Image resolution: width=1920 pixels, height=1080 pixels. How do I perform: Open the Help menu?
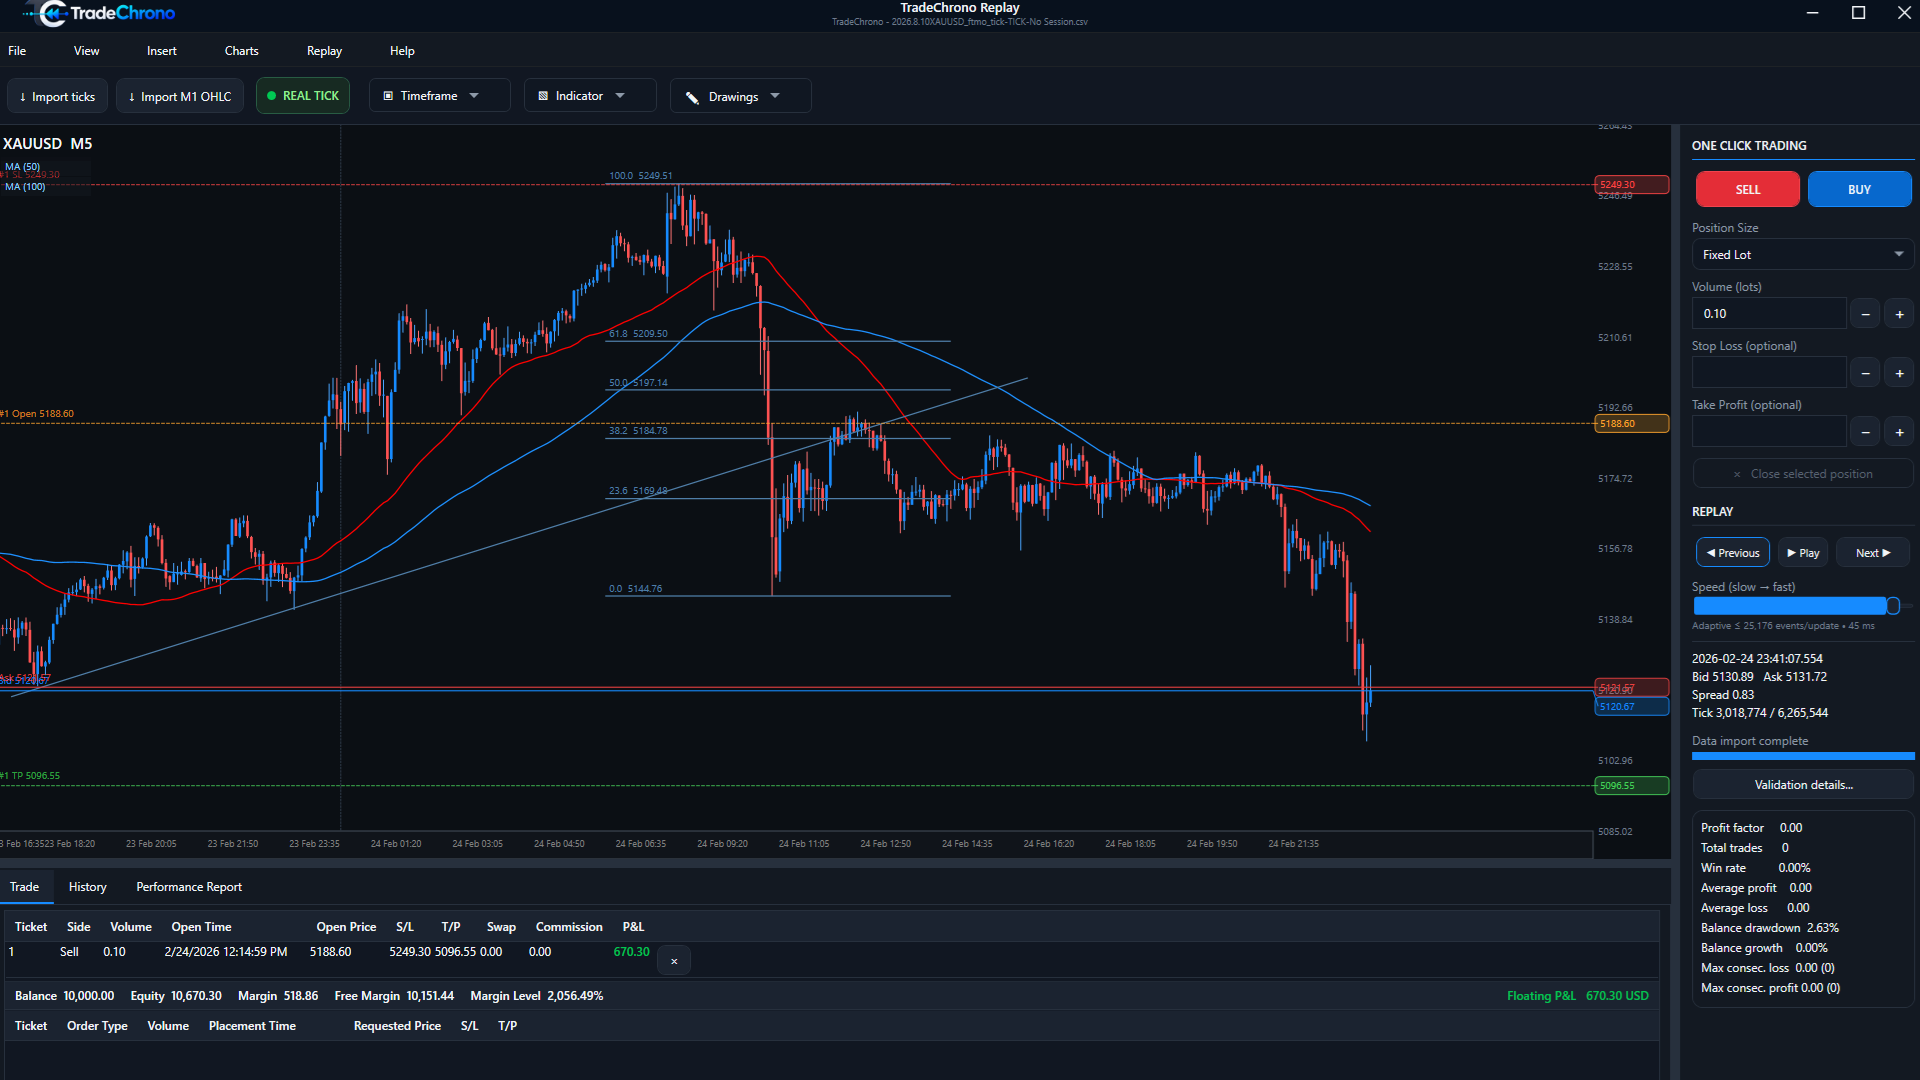point(402,51)
